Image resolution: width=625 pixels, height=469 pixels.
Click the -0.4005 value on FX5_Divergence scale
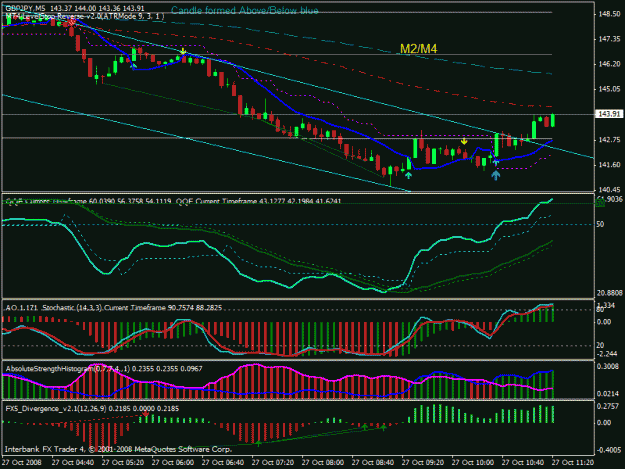click(x=609, y=450)
